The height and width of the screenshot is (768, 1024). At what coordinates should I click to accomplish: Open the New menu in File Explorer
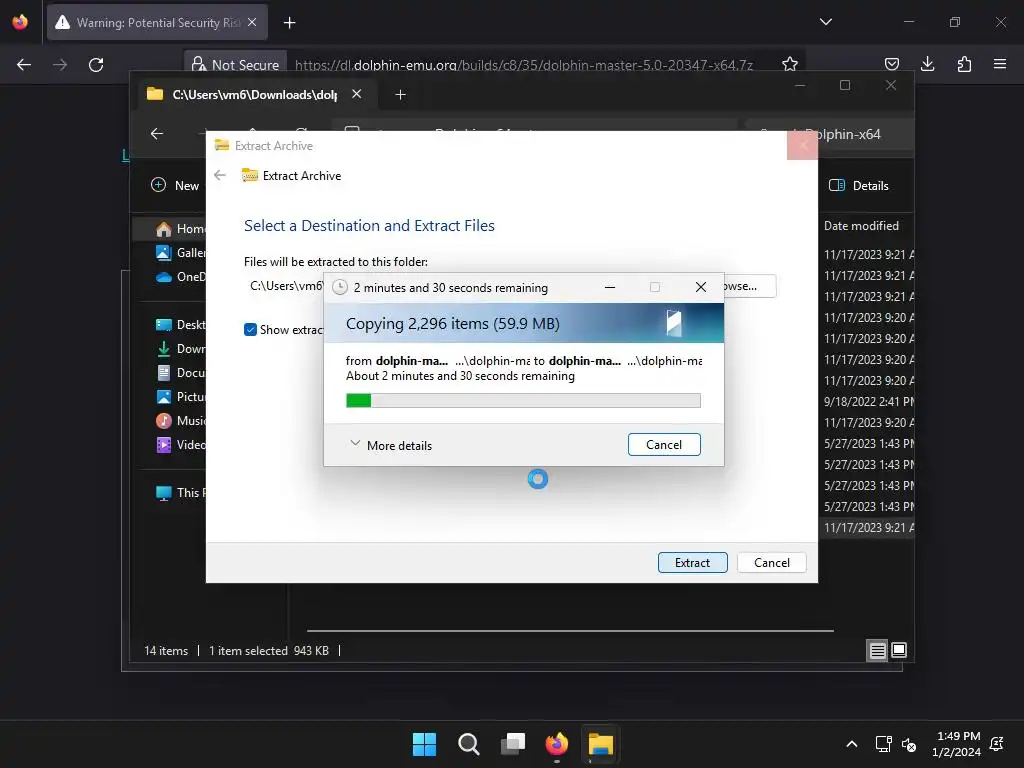pyautogui.click(x=176, y=185)
